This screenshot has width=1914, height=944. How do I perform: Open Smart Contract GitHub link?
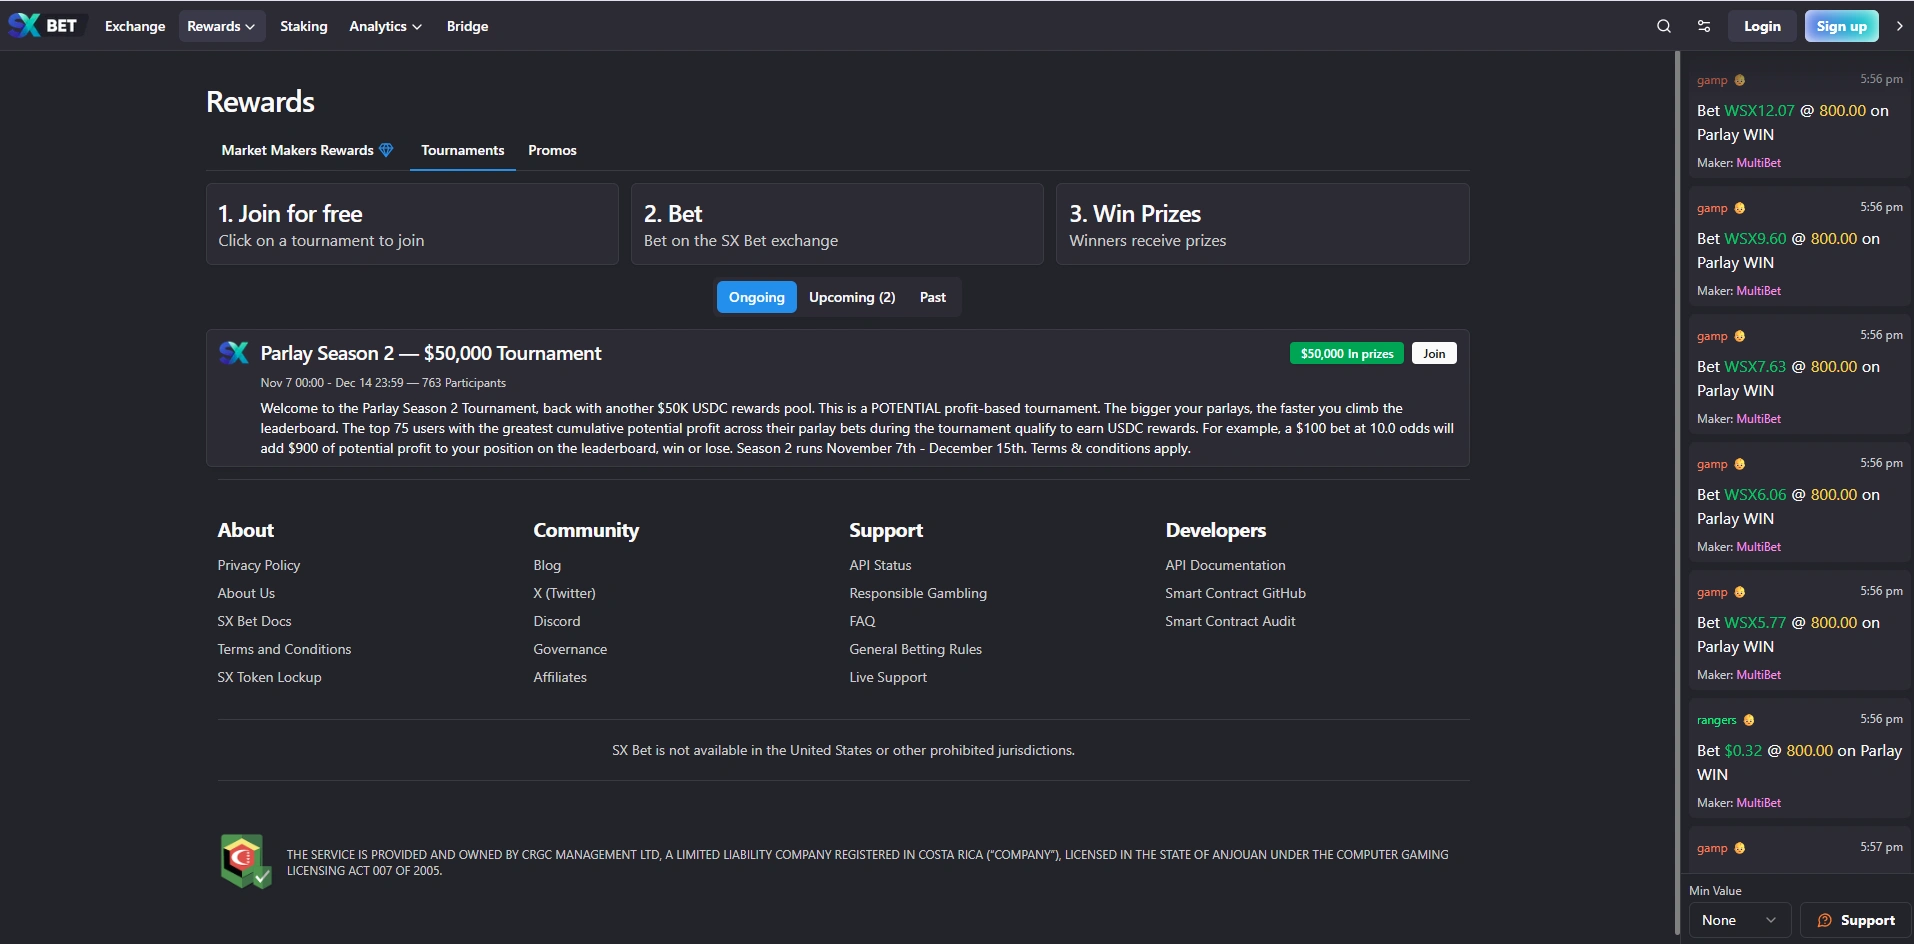tap(1235, 593)
